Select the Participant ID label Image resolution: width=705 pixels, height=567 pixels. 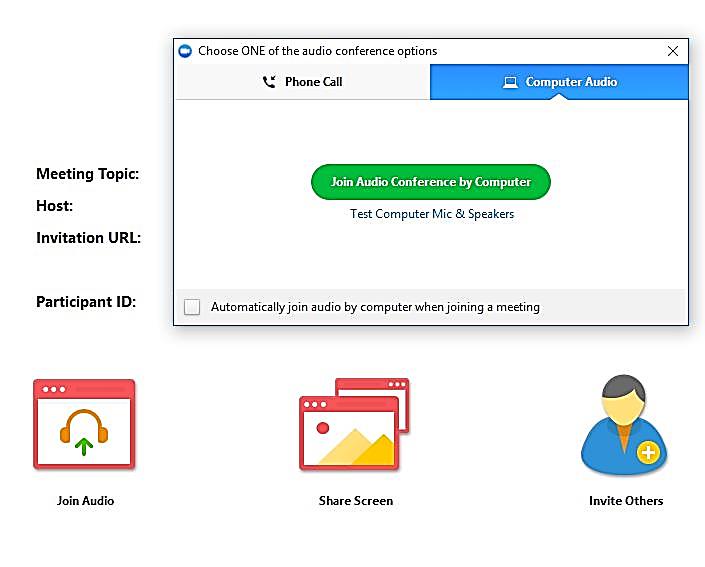point(86,302)
